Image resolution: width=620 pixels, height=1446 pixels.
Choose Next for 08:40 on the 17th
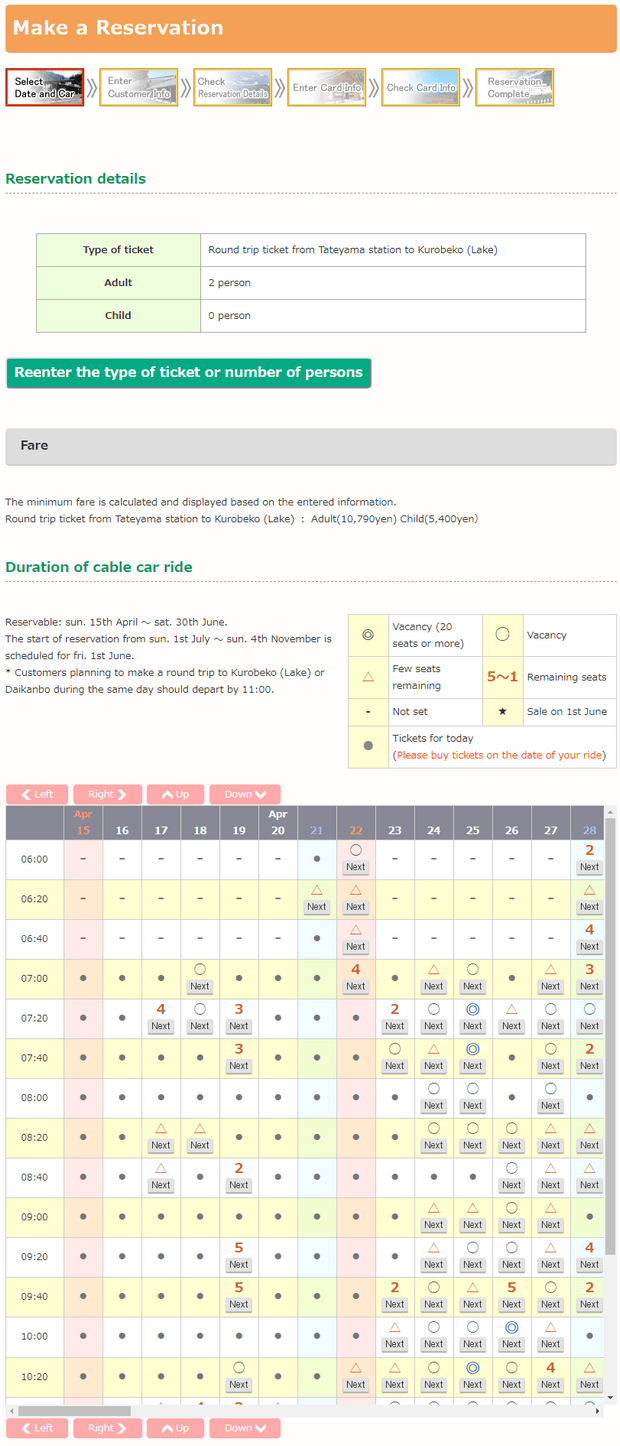tap(161, 1185)
